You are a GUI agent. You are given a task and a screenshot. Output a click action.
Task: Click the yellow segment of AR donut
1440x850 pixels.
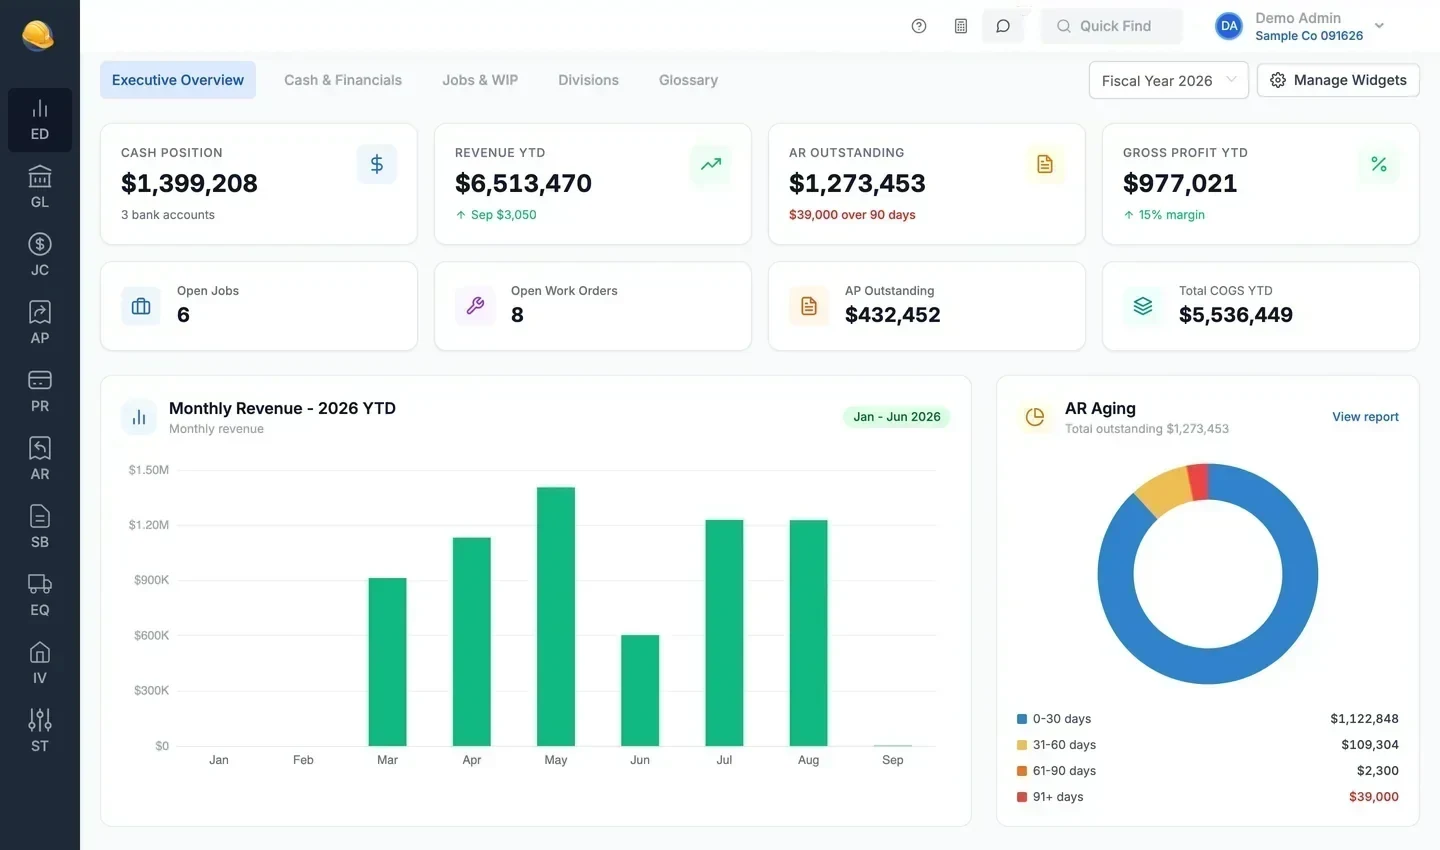(1166, 492)
